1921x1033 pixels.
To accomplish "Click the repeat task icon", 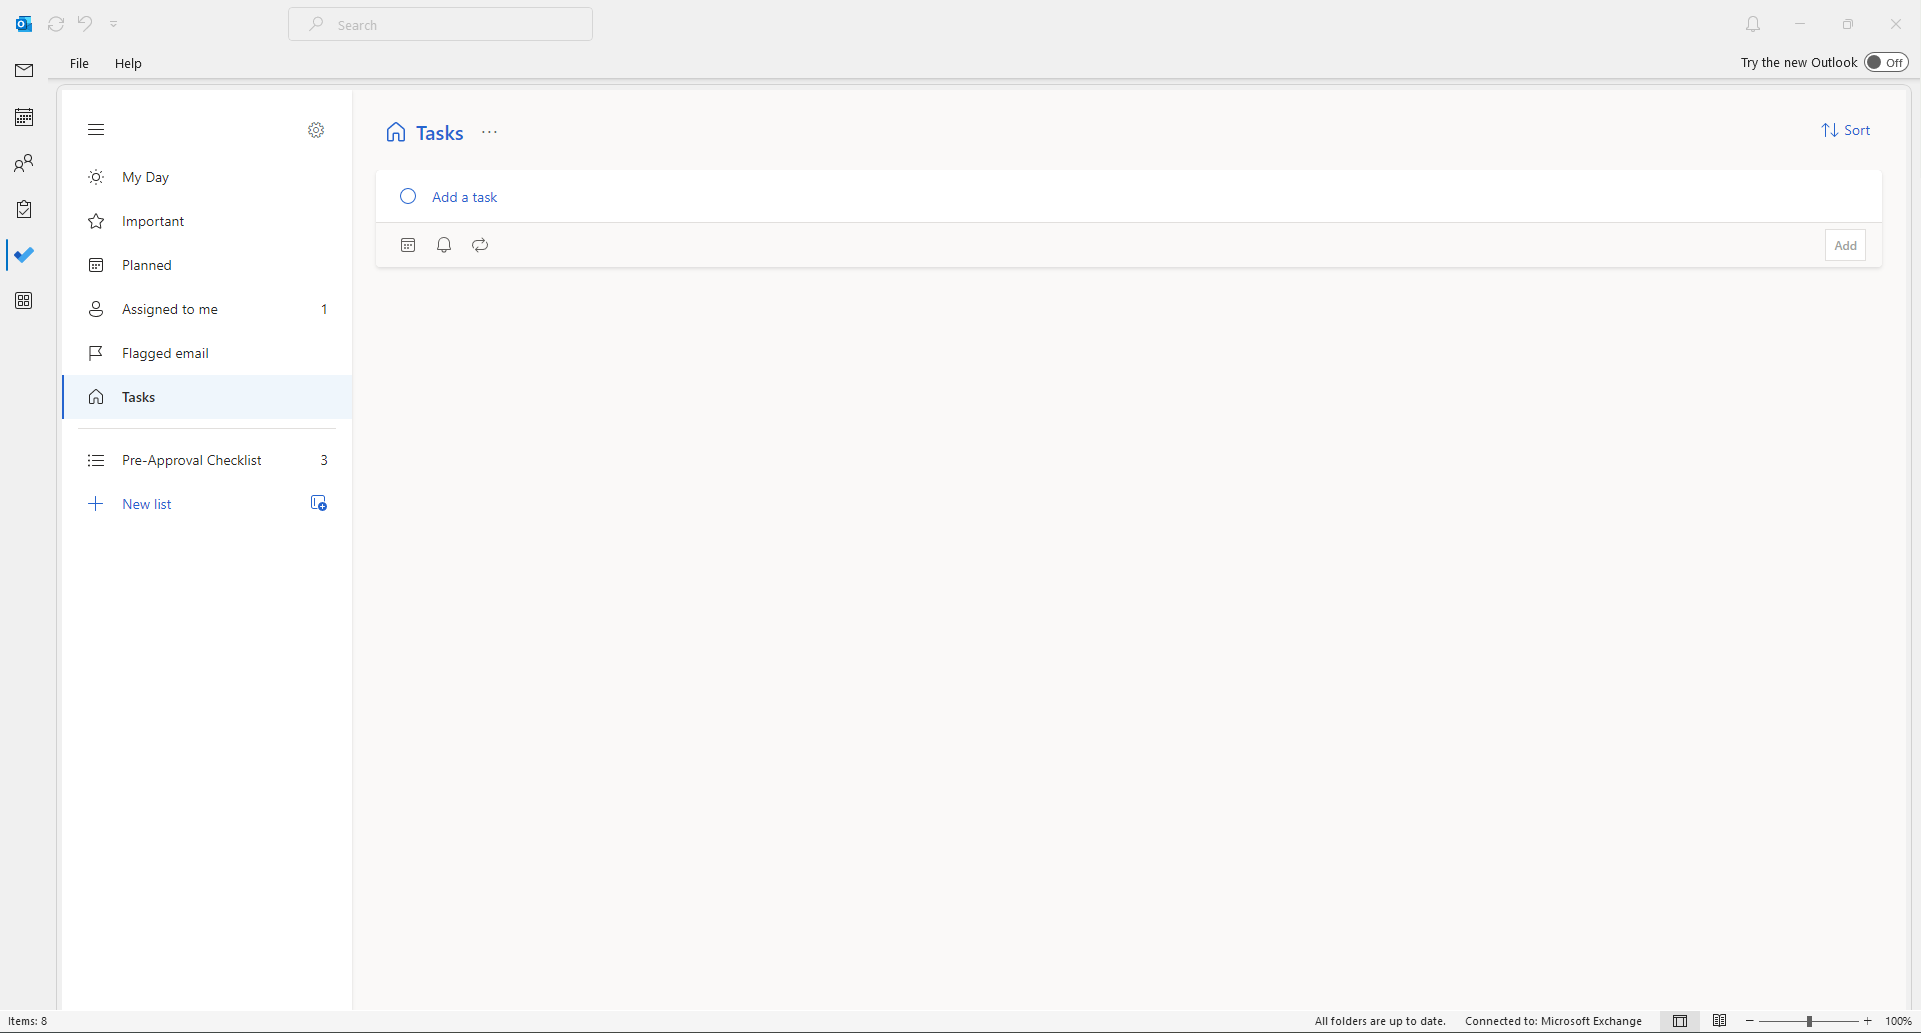I will pyautogui.click(x=480, y=245).
